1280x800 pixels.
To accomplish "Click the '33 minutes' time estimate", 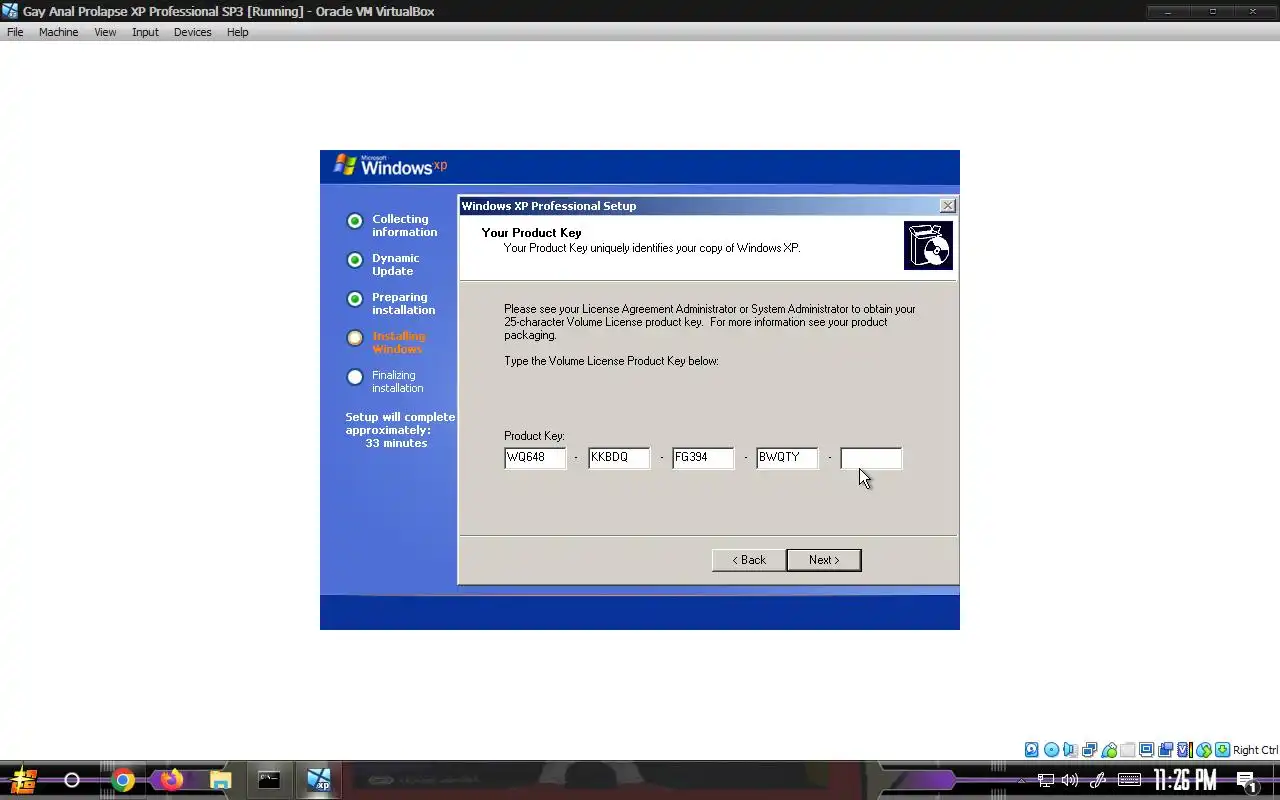I will [x=396, y=443].
